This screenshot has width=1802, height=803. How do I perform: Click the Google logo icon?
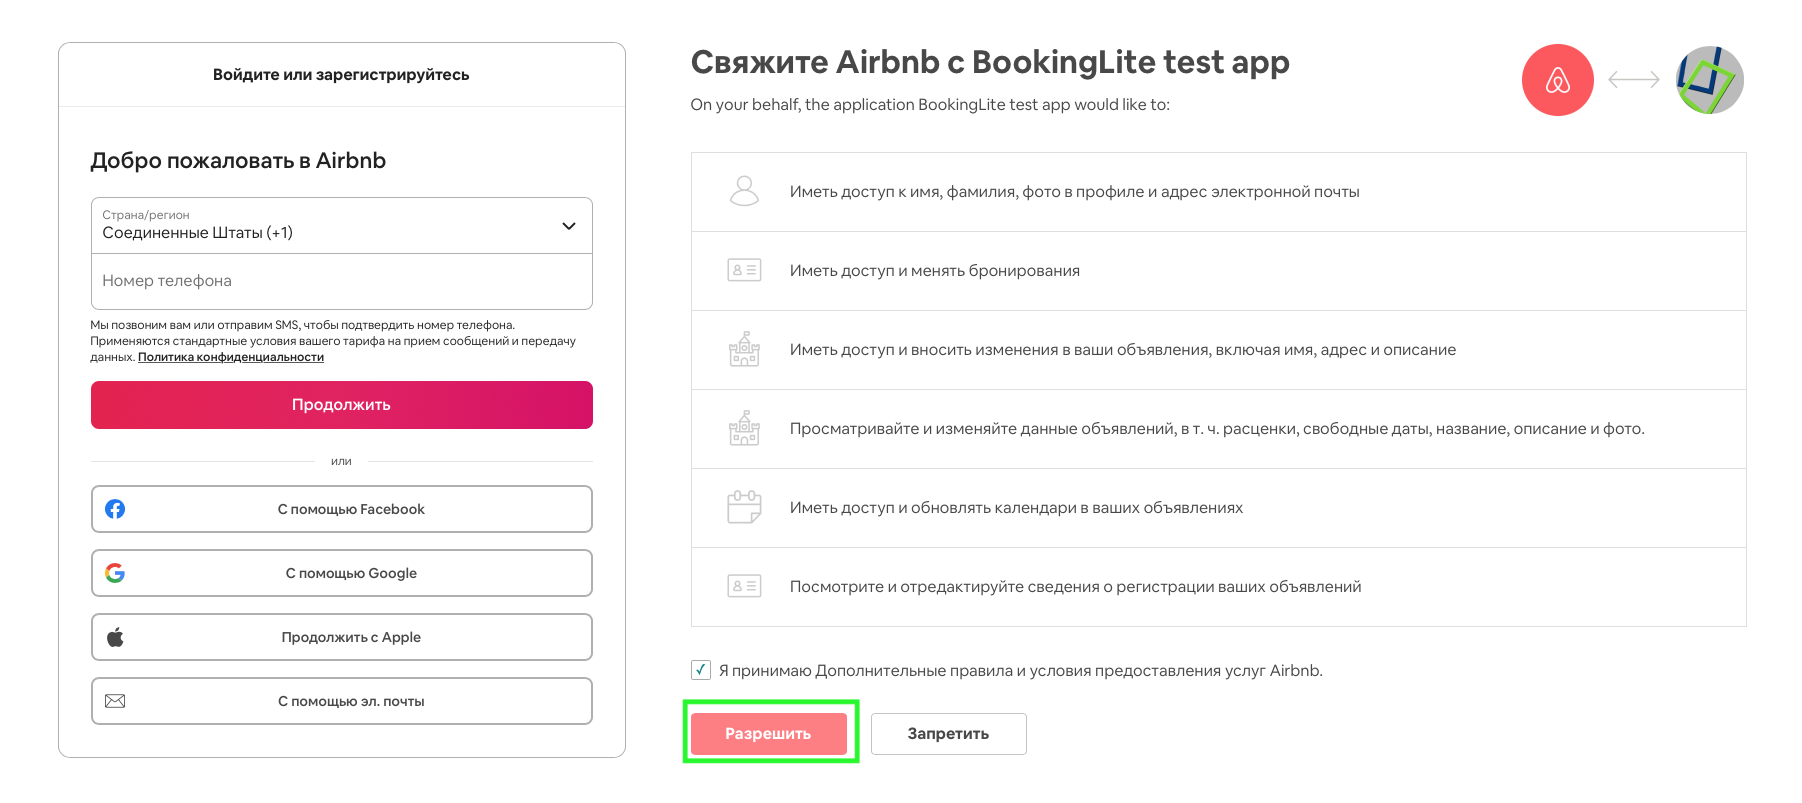click(115, 573)
